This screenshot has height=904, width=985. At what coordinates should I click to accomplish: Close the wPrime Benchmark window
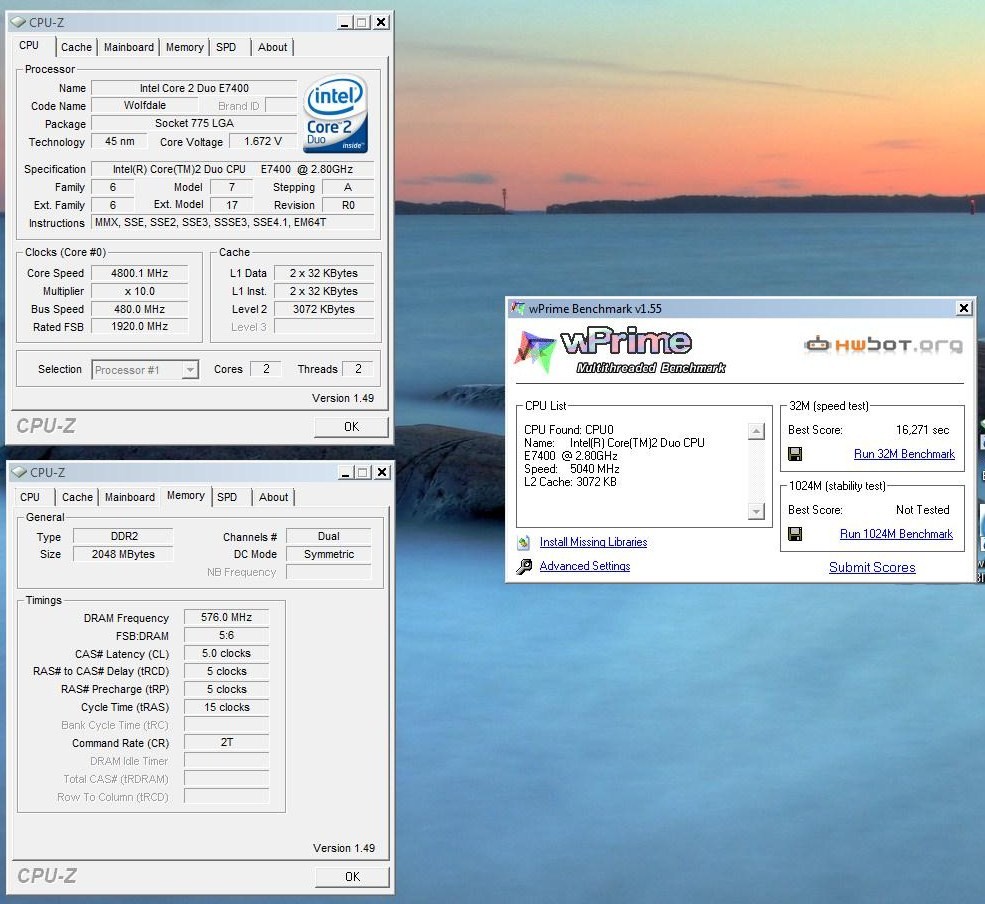964,308
